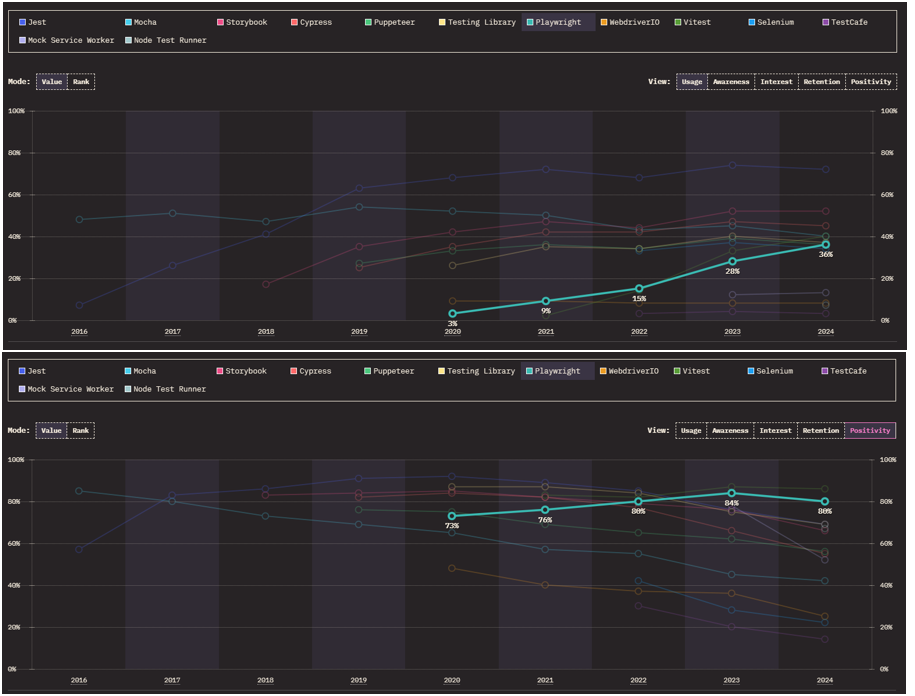Toggle Mock Service Worker in Positivity chart legend
Screen dimensions: 915x696
click(66, 389)
